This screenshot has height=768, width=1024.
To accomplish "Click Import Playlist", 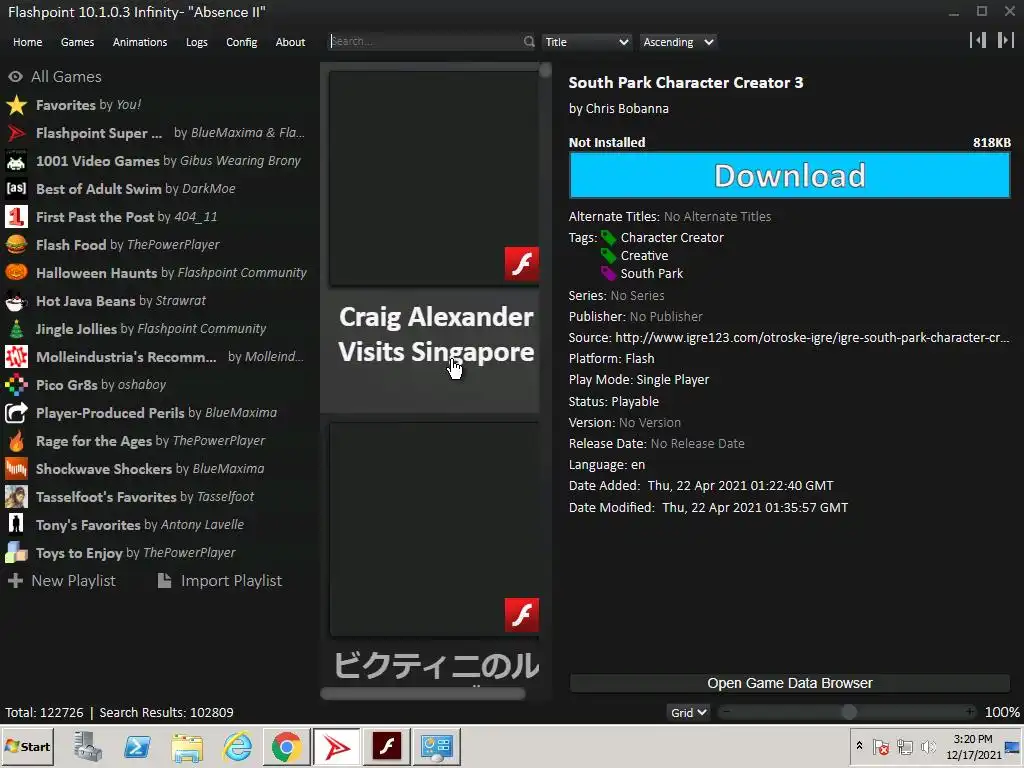I will tap(220, 581).
